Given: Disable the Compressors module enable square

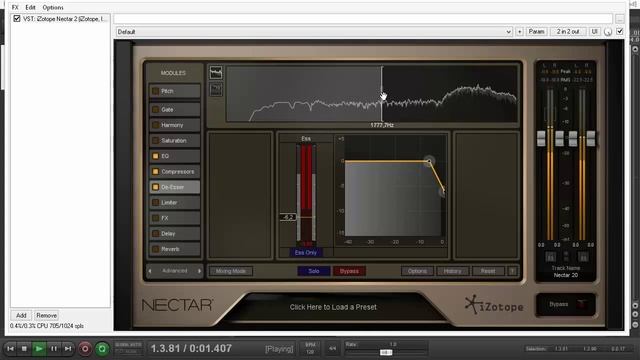Looking at the screenshot, I should [156, 171].
